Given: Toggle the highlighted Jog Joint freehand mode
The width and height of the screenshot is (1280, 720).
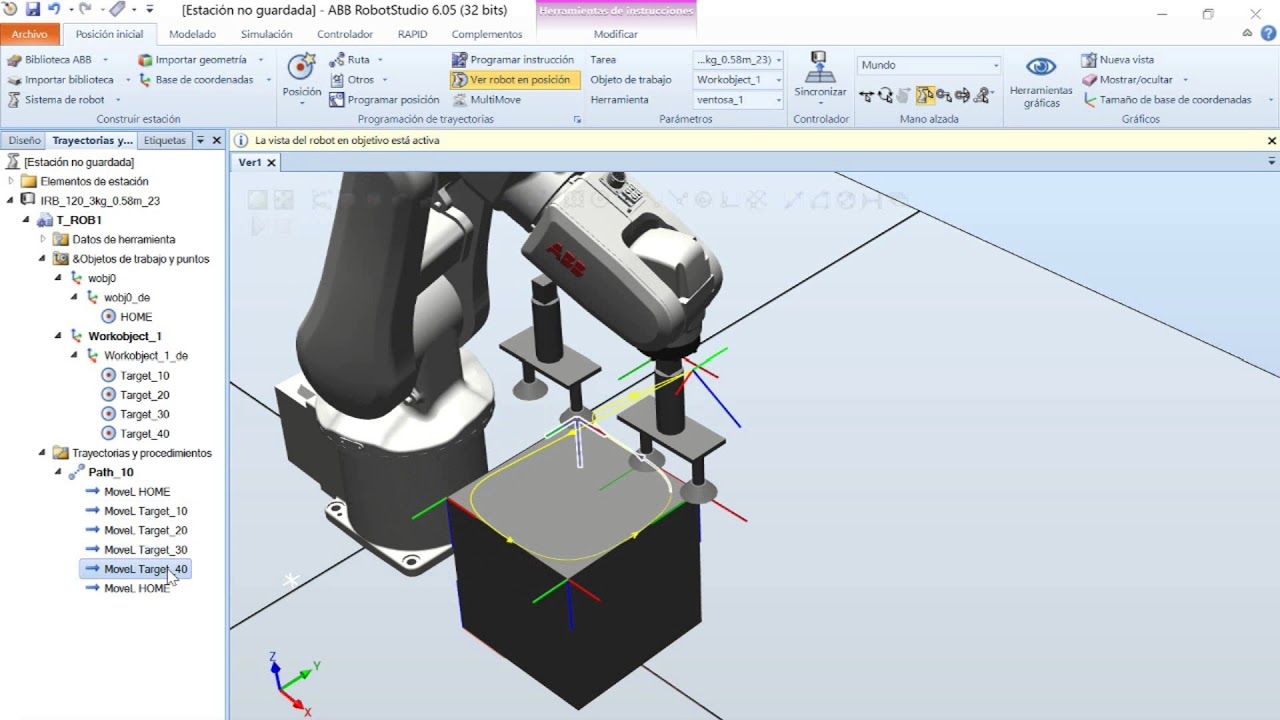Looking at the screenshot, I should click(924, 96).
